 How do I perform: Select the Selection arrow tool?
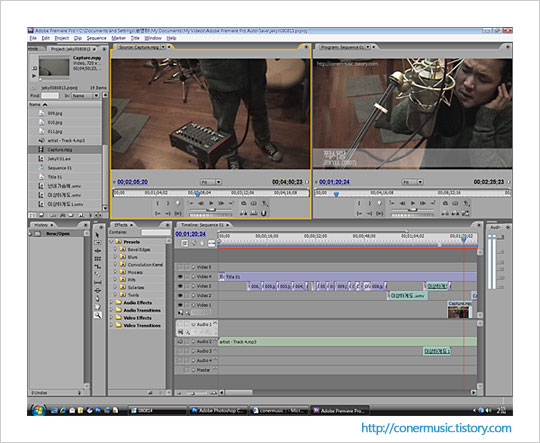98,235
